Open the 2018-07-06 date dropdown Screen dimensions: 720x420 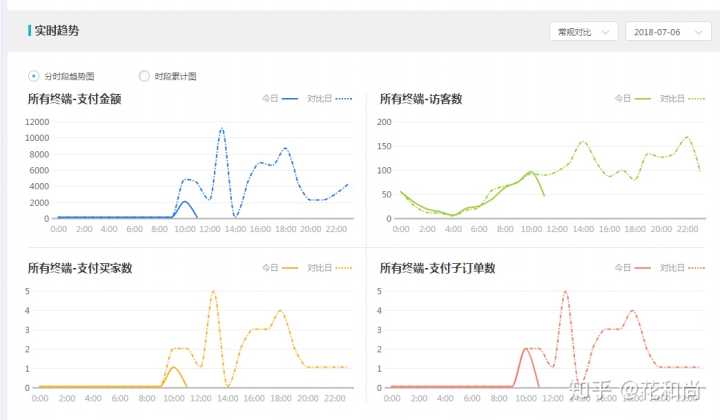(x=667, y=32)
